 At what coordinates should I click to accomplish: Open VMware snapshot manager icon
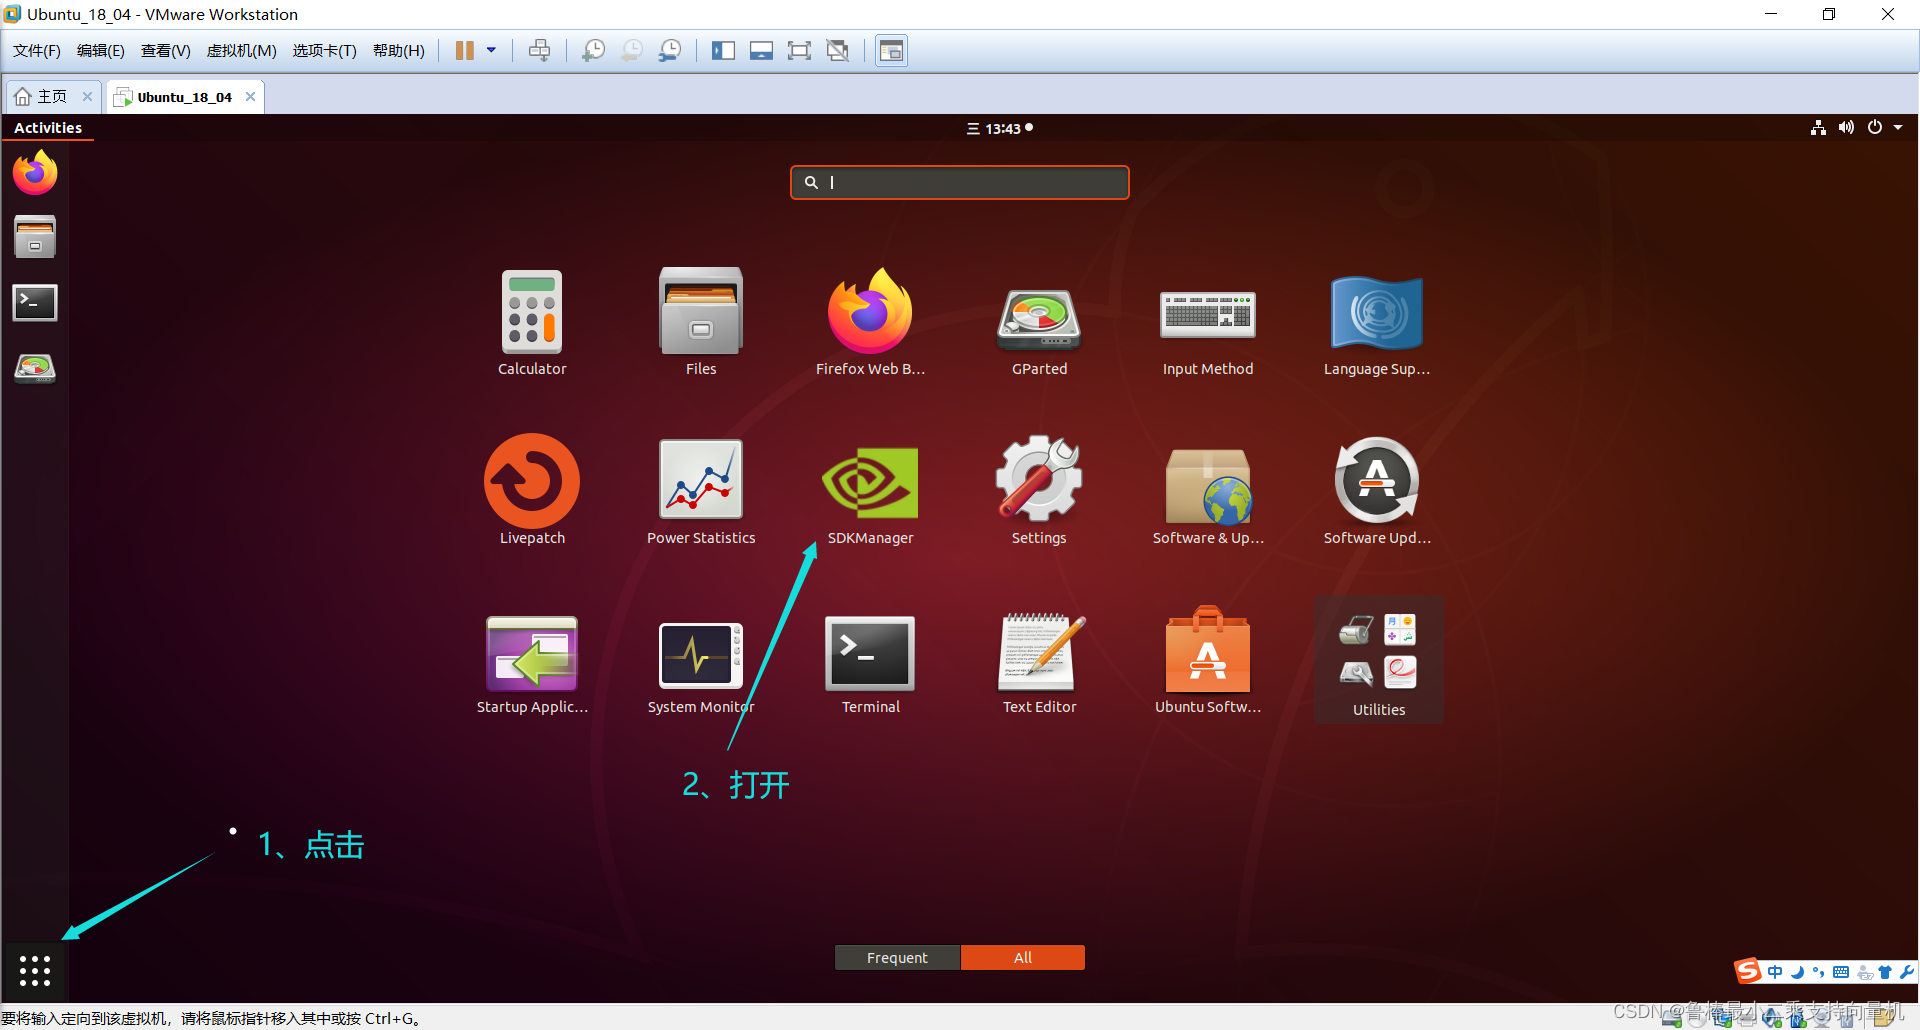point(670,51)
